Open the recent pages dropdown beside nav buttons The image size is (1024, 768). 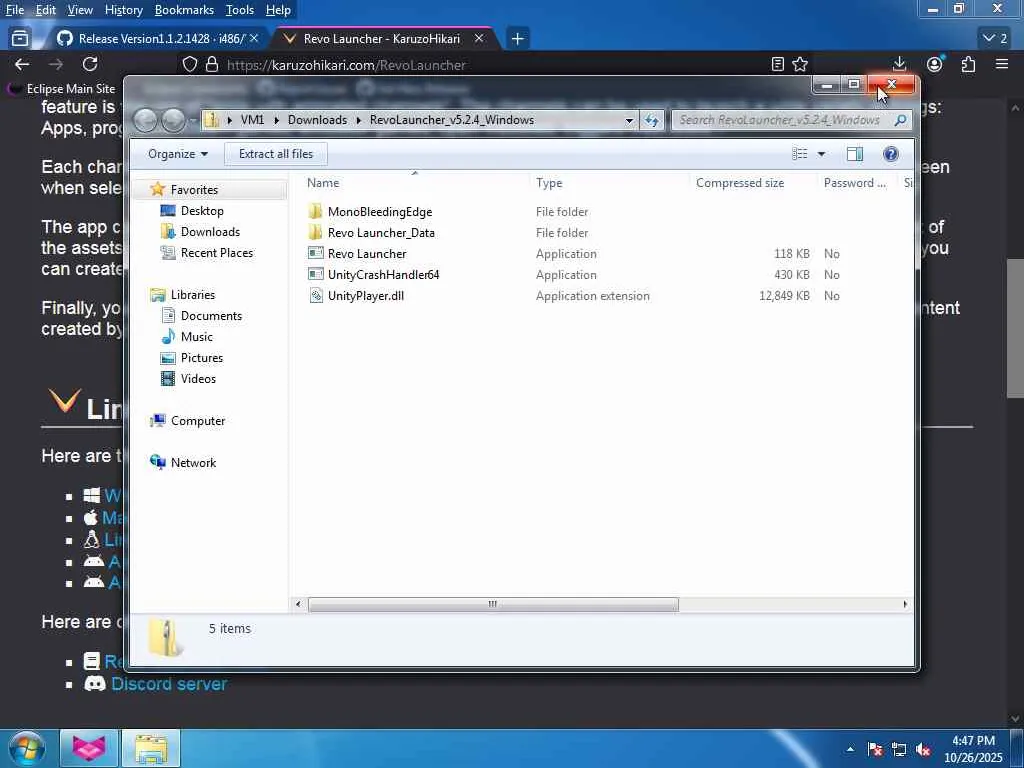point(193,120)
